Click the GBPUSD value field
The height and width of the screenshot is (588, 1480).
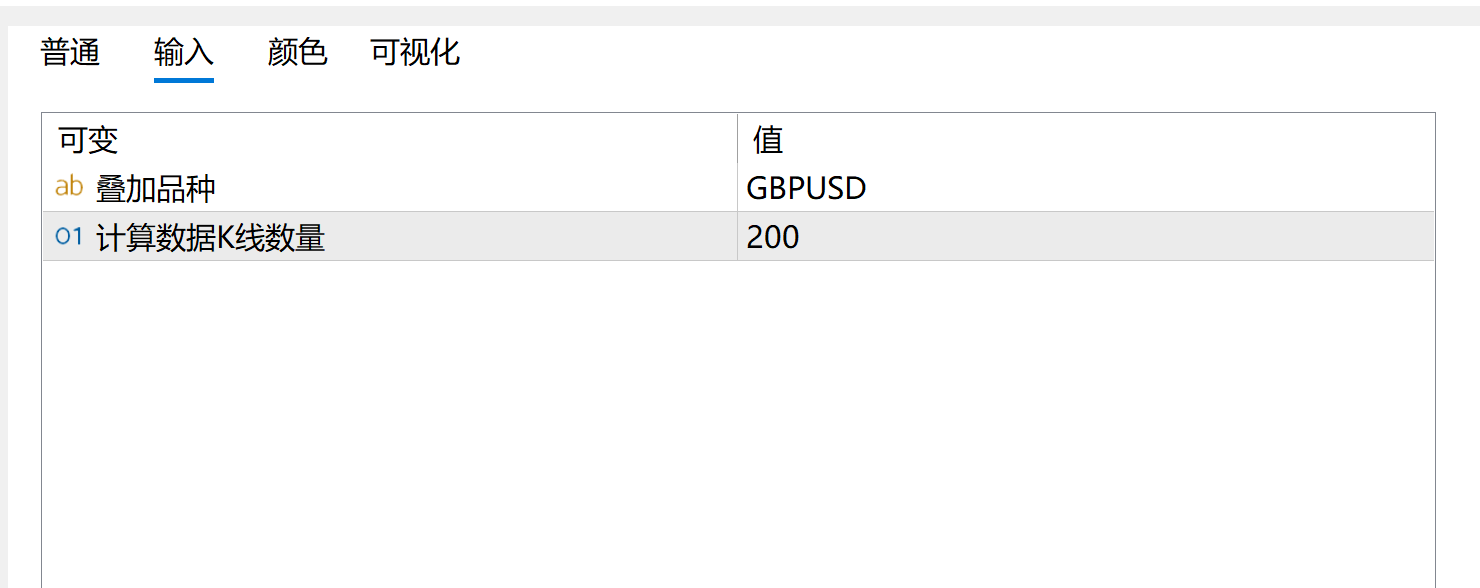click(806, 188)
